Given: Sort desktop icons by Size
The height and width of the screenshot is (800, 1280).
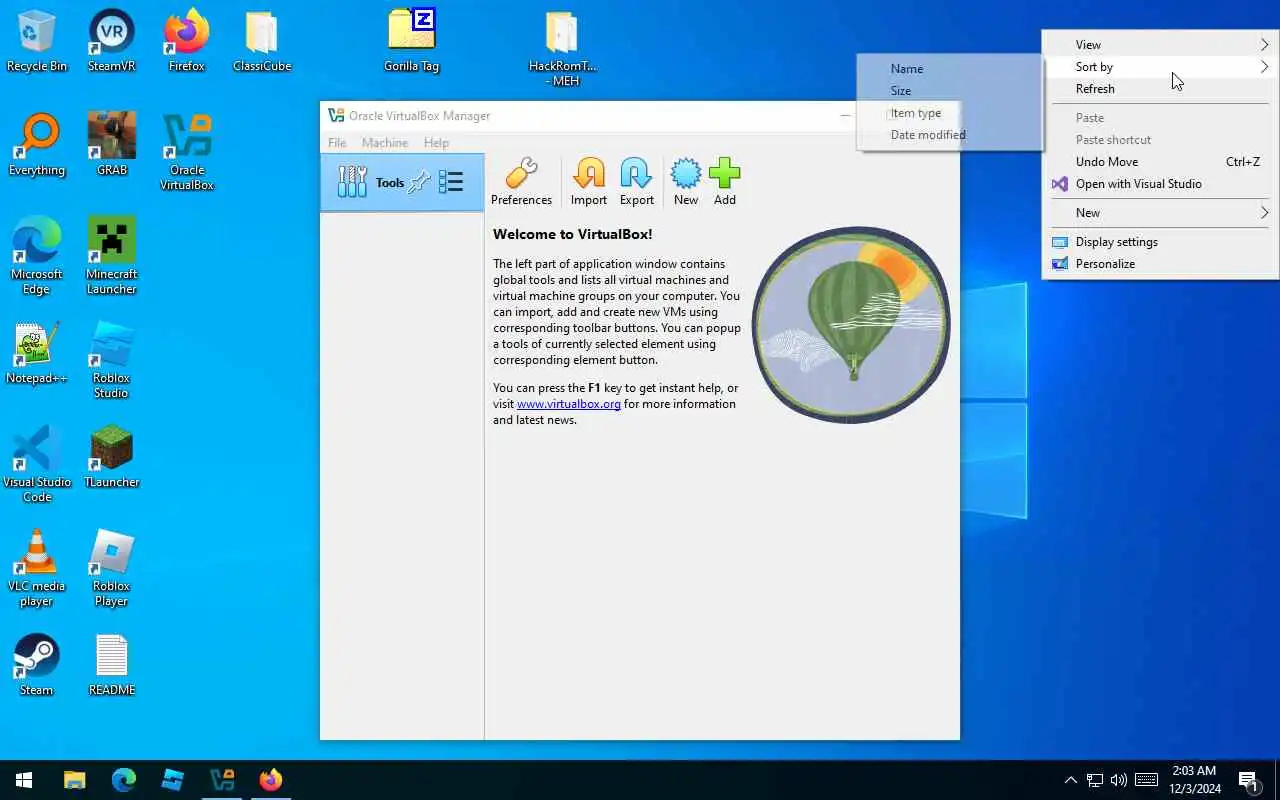Looking at the screenshot, I should [949, 91].
